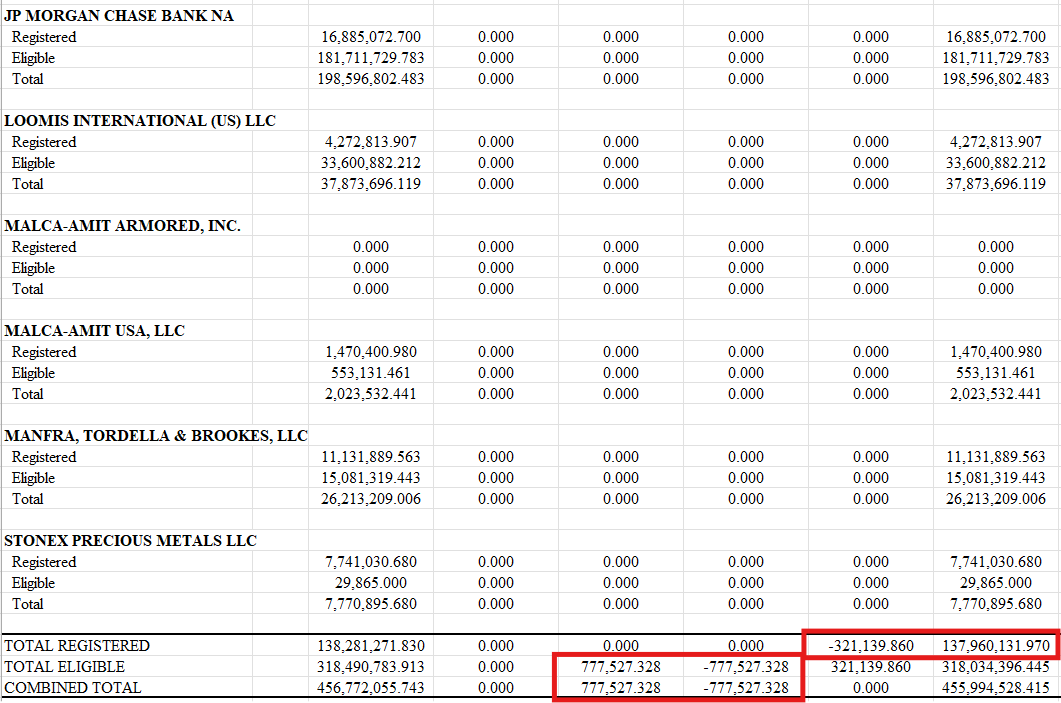Select the MALCA-AMIT USA, LLC heading cell
The height and width of the screenshot is (703, 1061).
coord(95,331)
